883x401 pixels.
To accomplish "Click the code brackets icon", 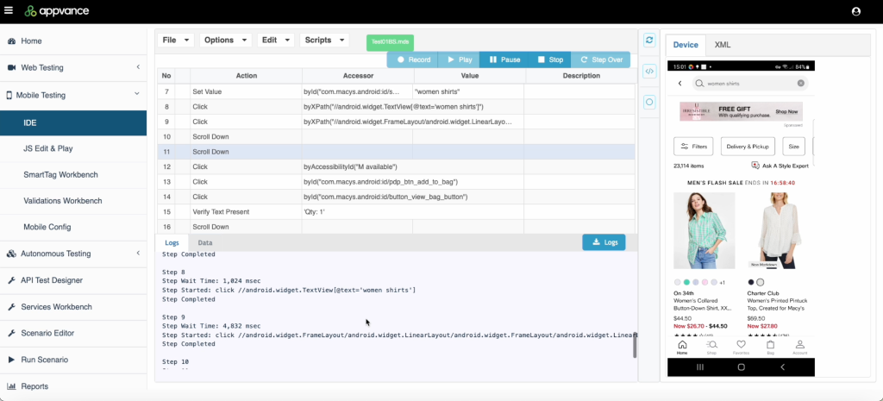I will 649,71.
